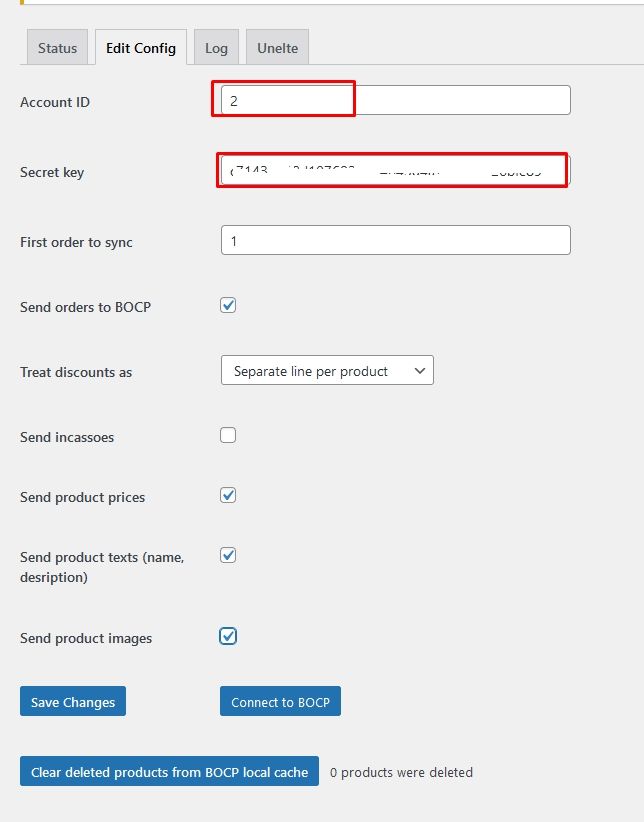644x822 pixels.
Task: Uncheck Send orders to BOCP checkbox
Action: click(228, 305)
